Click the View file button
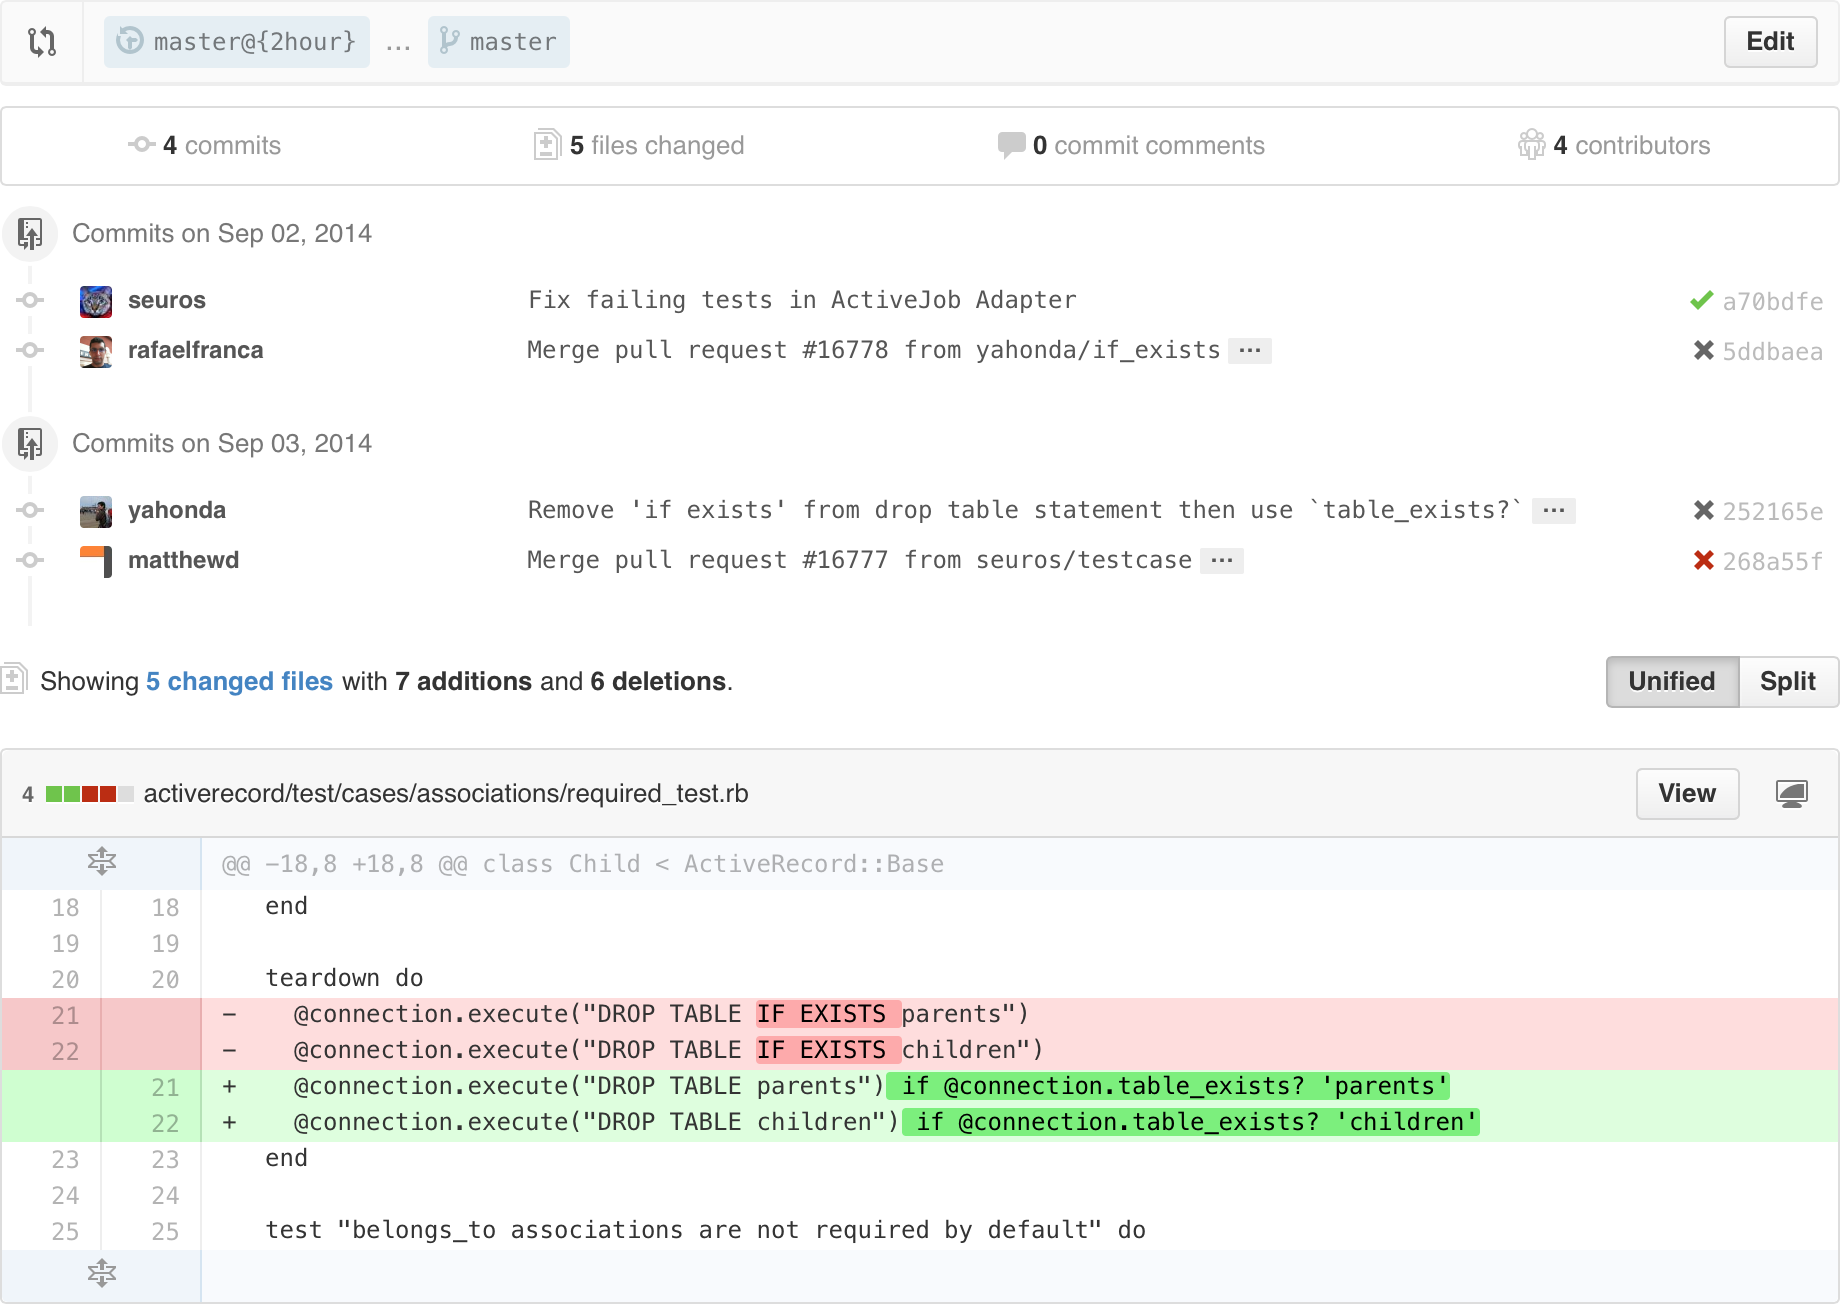 pyautogui.click(x=1687, y=794)
